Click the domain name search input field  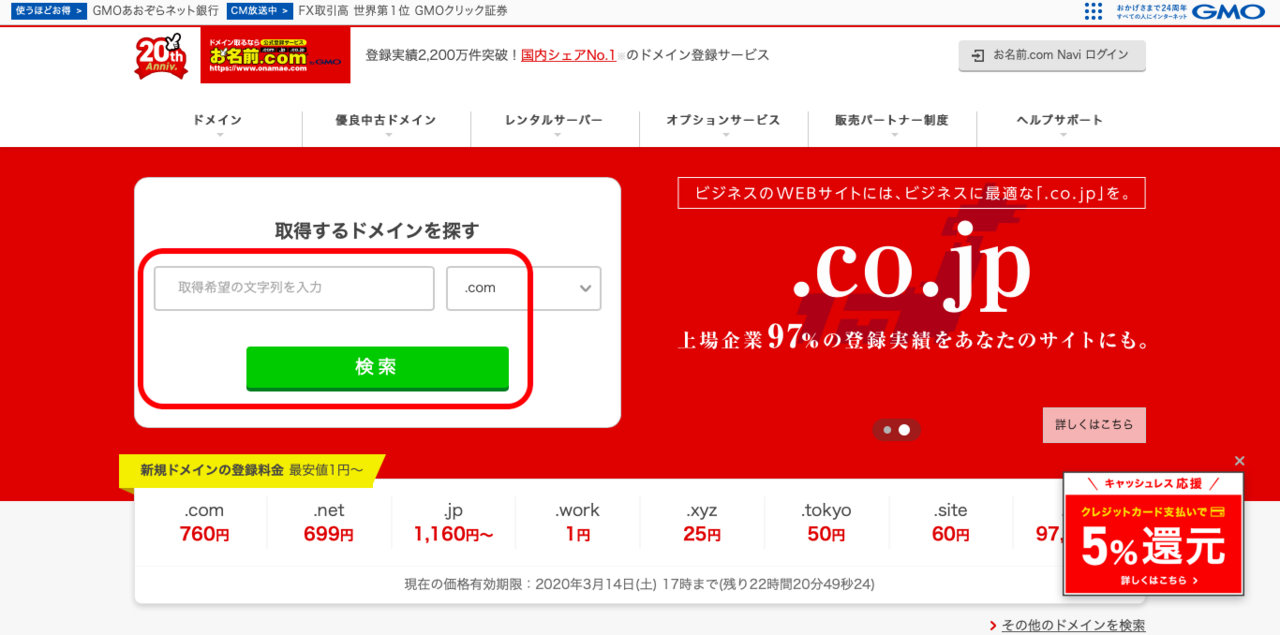pos(294,288)
